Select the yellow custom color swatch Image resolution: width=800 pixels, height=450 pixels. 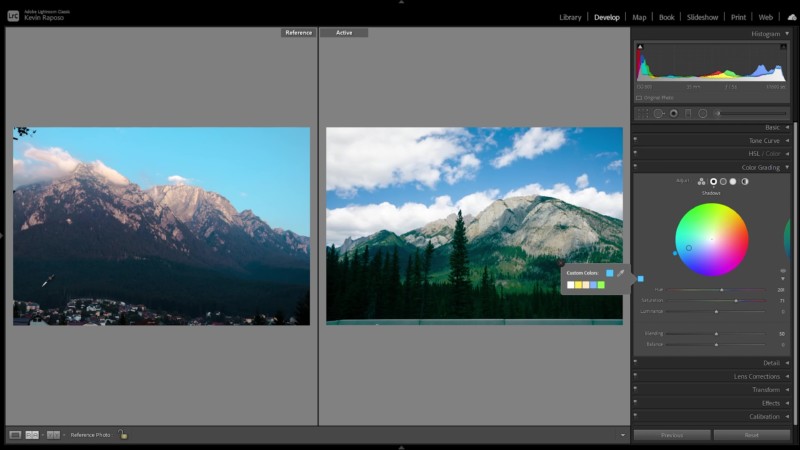click(x=578, y=285)
